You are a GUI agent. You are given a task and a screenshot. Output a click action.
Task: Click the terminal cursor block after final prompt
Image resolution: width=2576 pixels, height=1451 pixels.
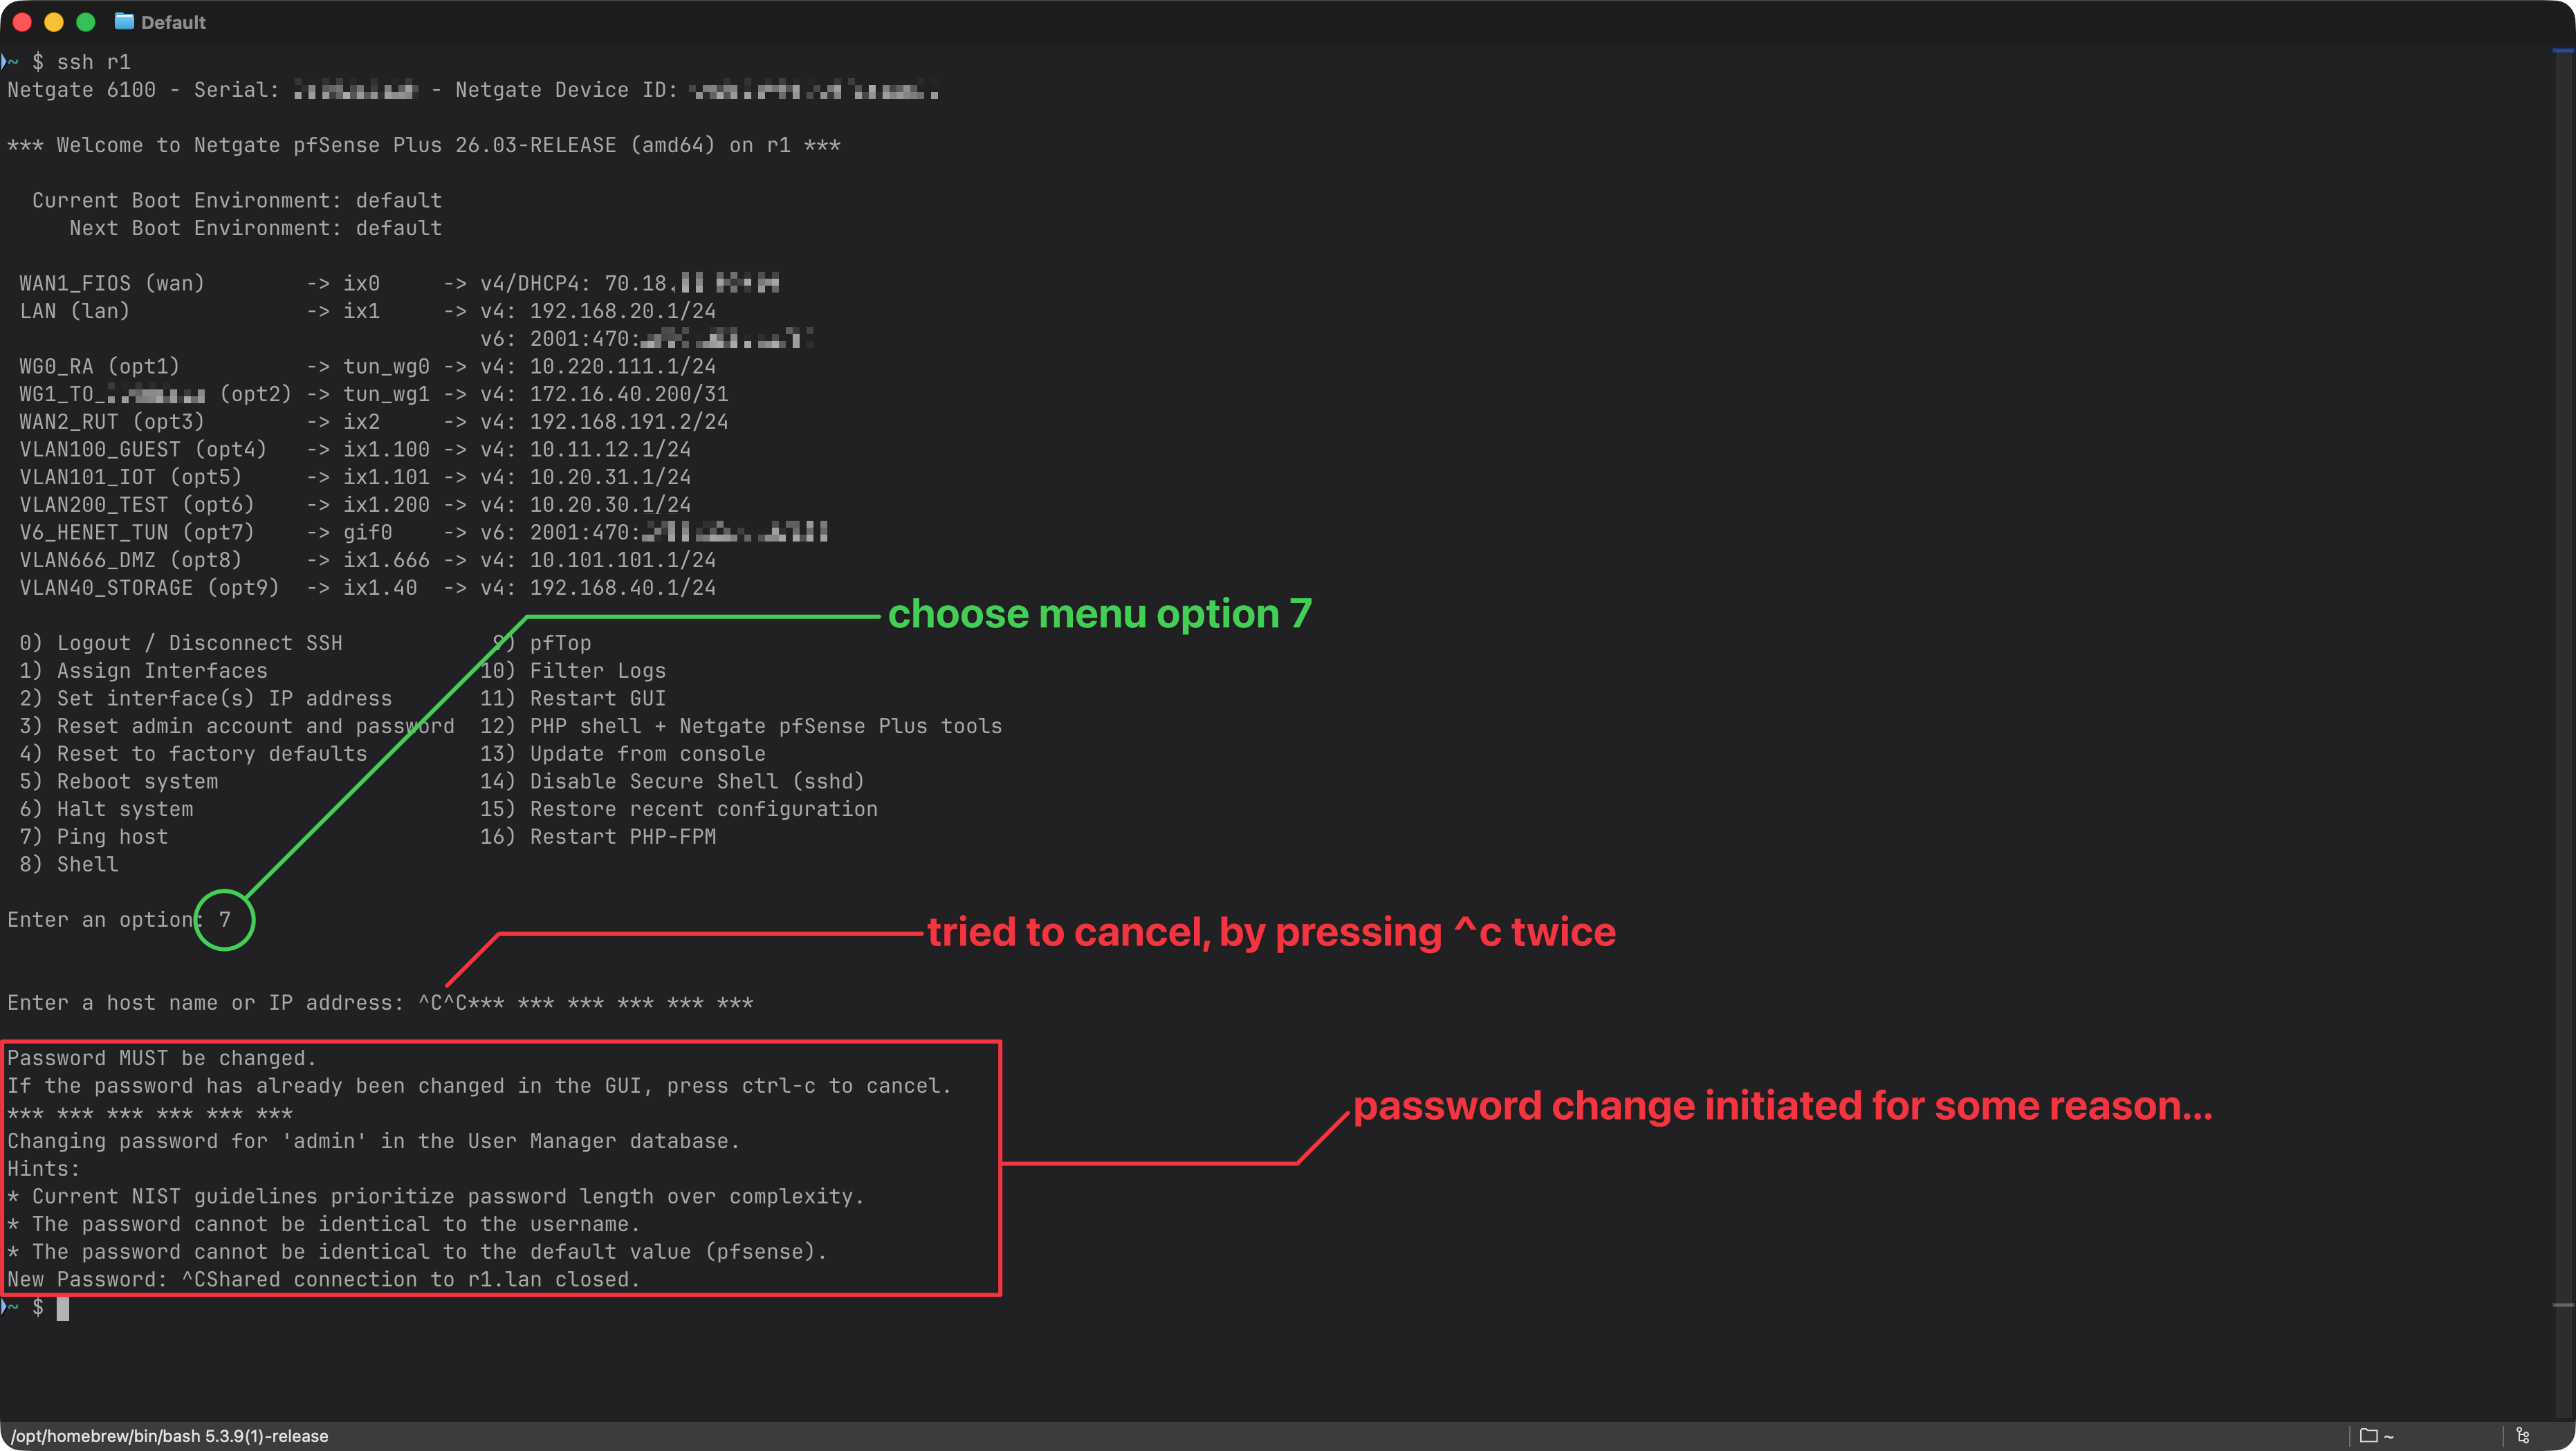pyautogui.click(x=63, y=1308)
